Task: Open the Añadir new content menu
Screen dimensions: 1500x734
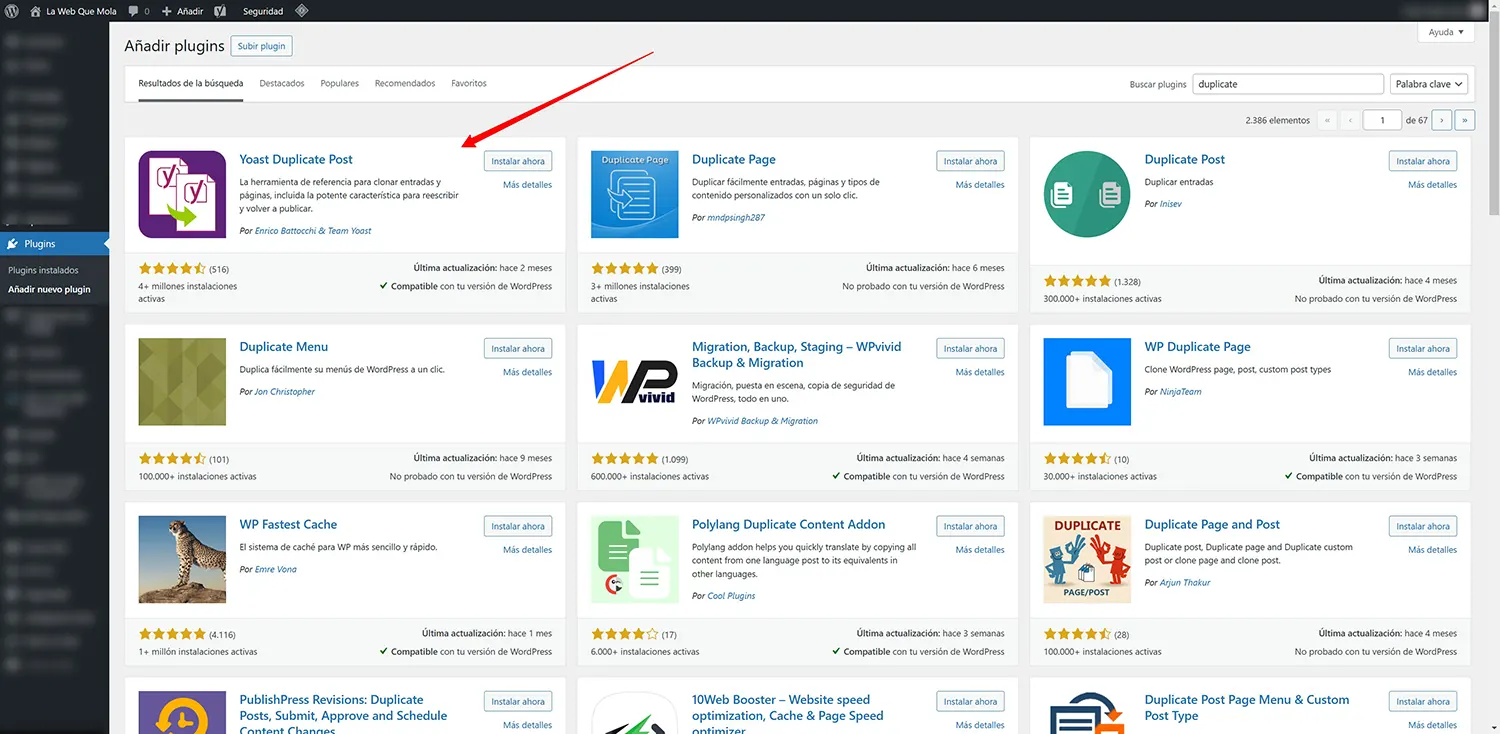Action: (183, 11)
